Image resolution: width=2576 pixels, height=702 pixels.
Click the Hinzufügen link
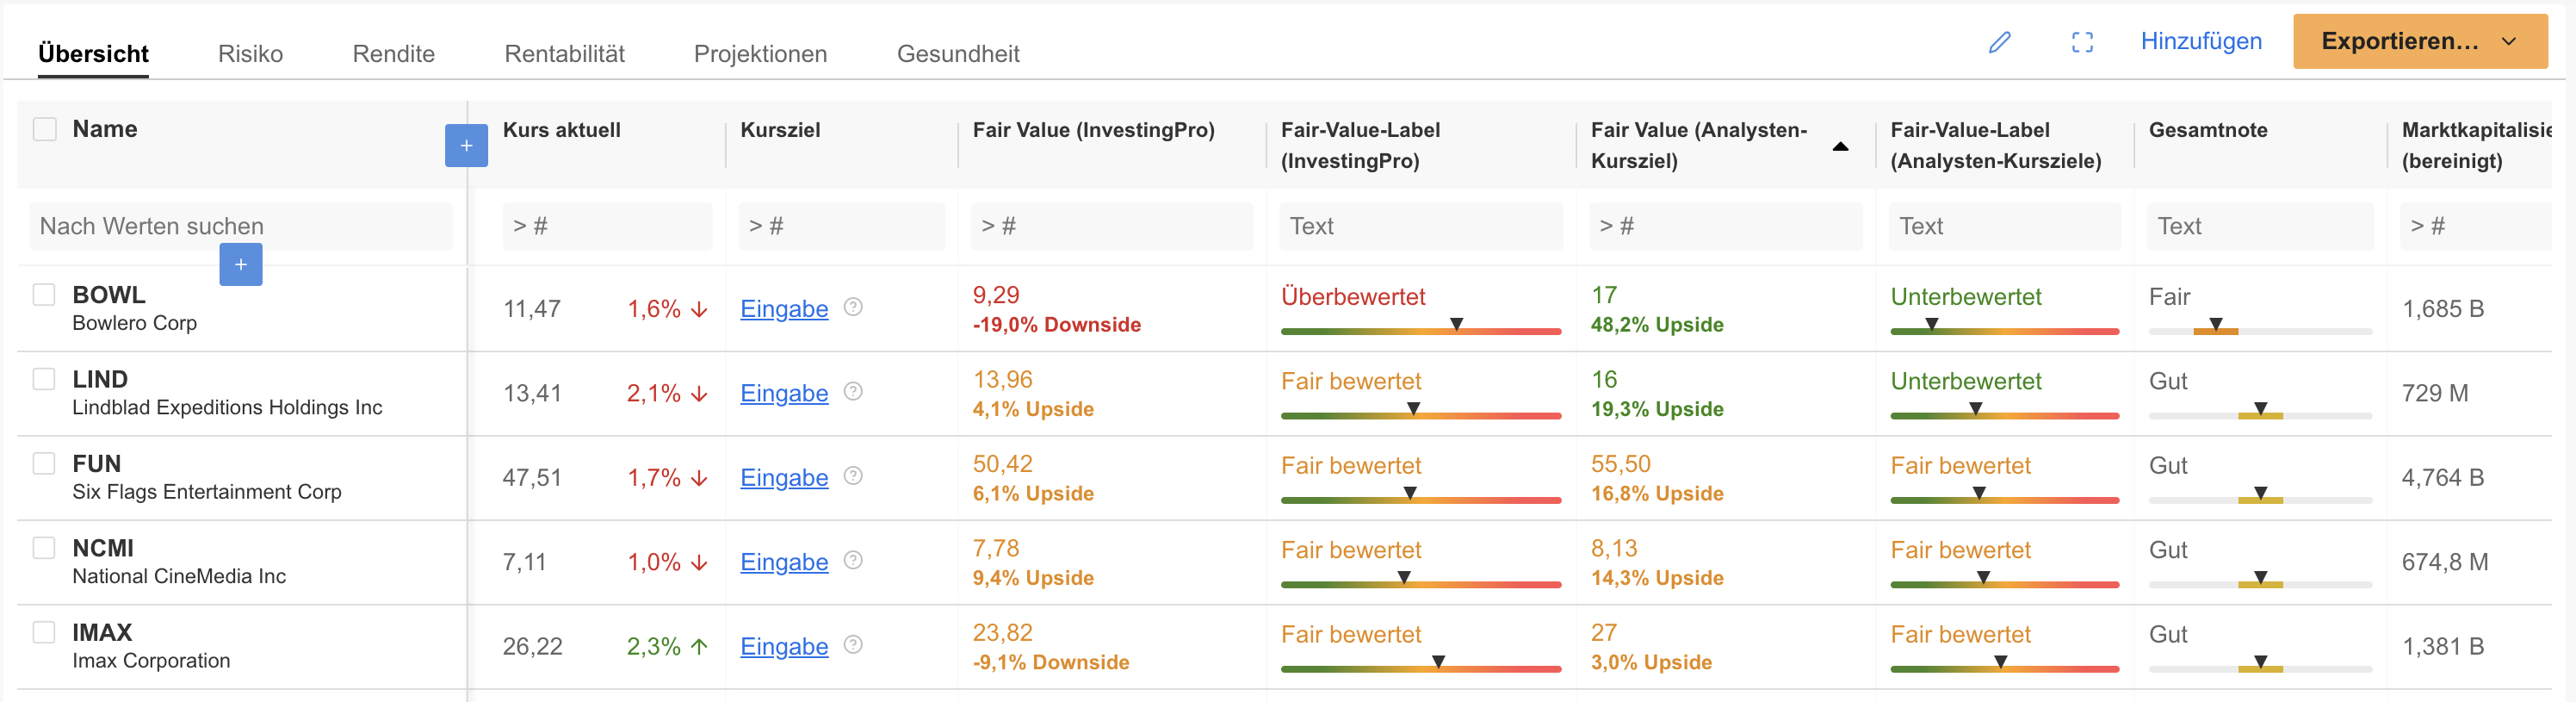point(2201,41)
